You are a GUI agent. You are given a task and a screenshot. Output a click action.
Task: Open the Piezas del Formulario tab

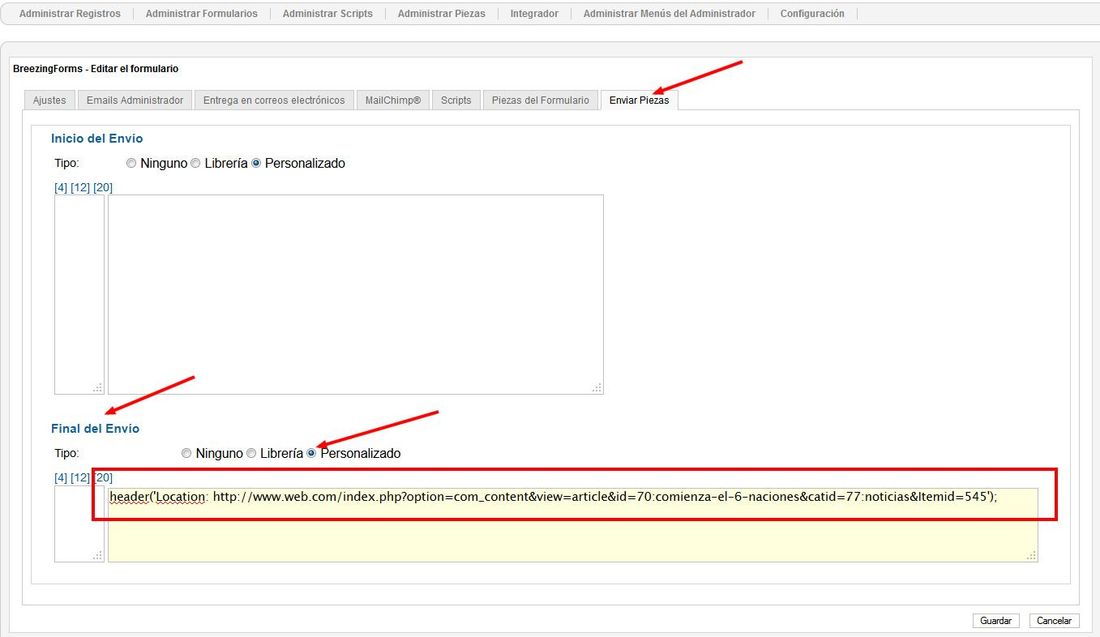pos(540,100)
